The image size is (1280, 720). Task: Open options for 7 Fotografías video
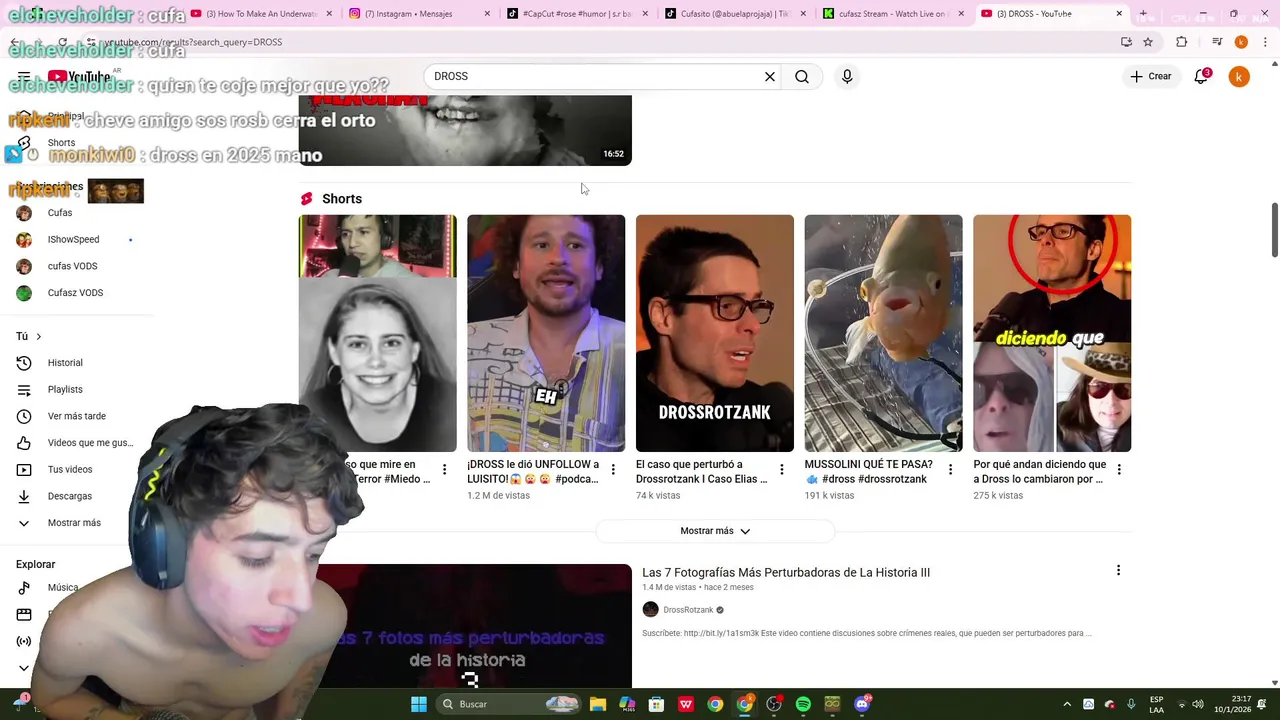(x=1118, y=570)
